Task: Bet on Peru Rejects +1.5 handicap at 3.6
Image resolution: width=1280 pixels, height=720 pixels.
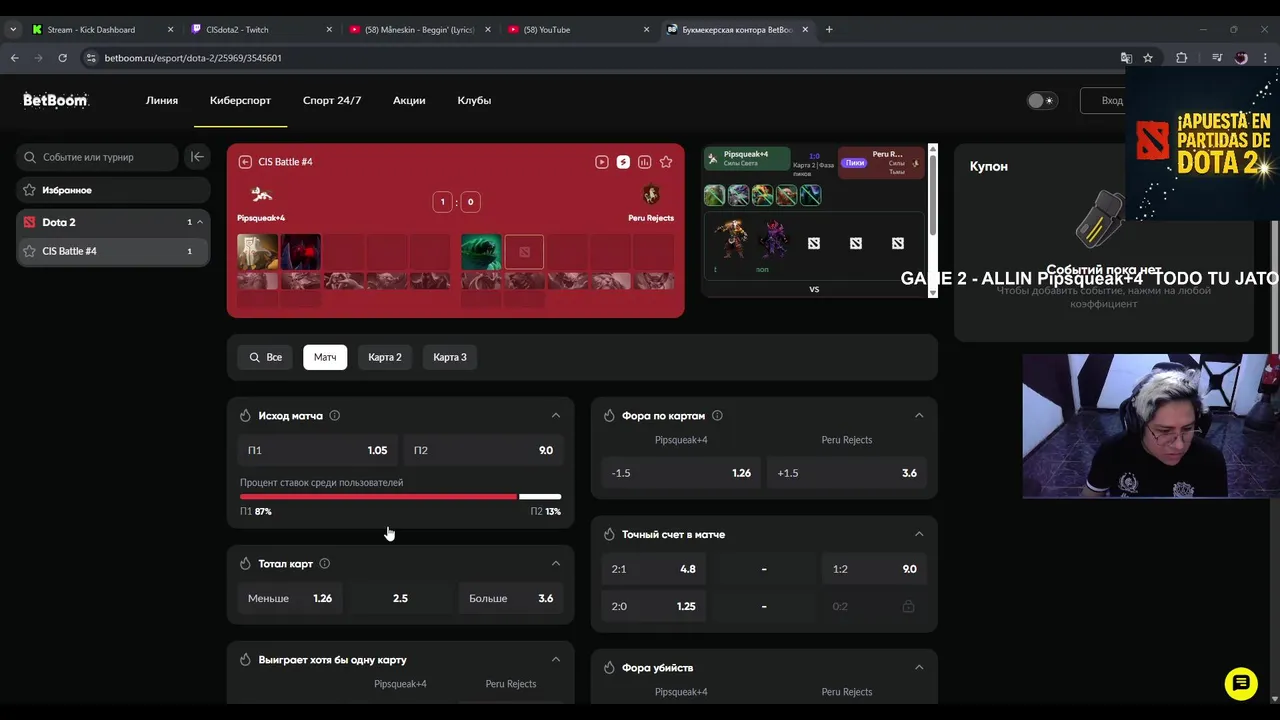Action: click(x=847, y=473)
